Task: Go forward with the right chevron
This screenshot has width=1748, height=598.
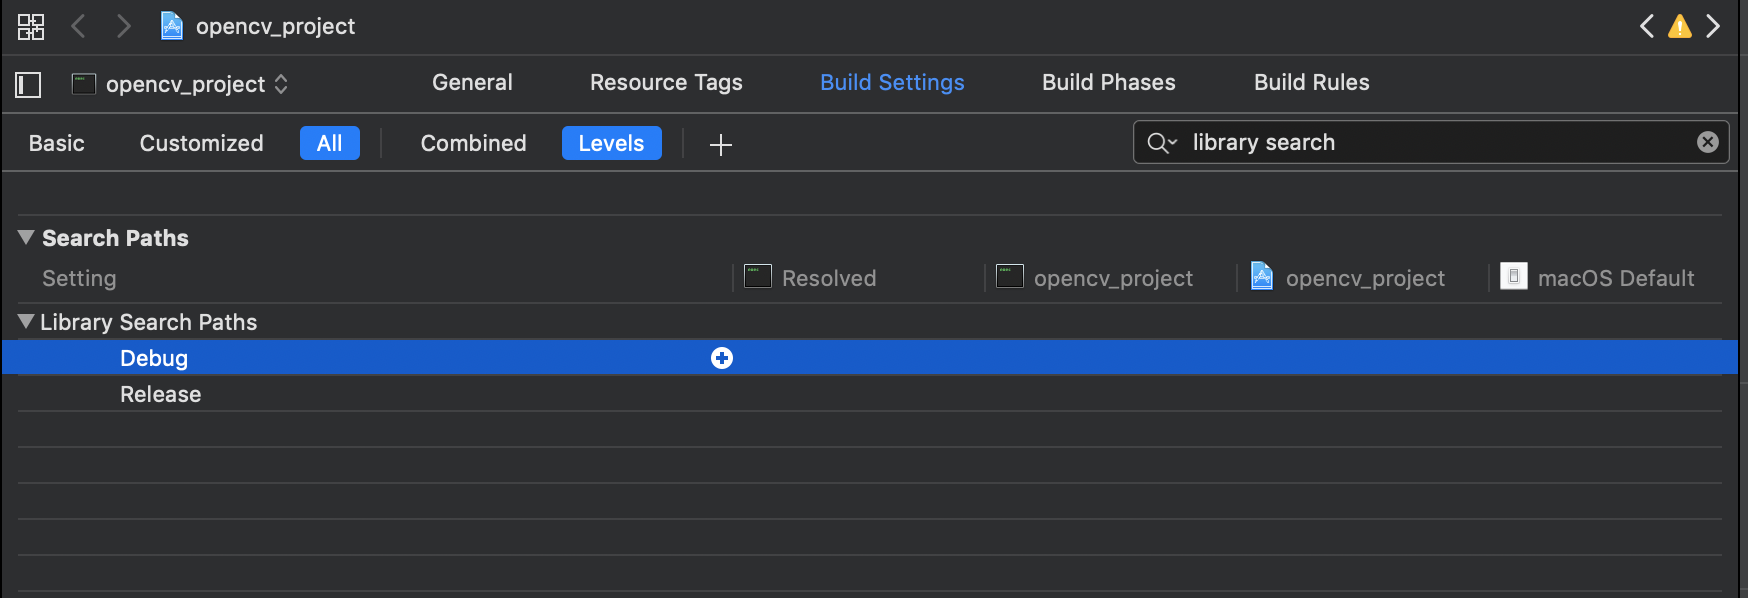Action: (x=123, y=26)
